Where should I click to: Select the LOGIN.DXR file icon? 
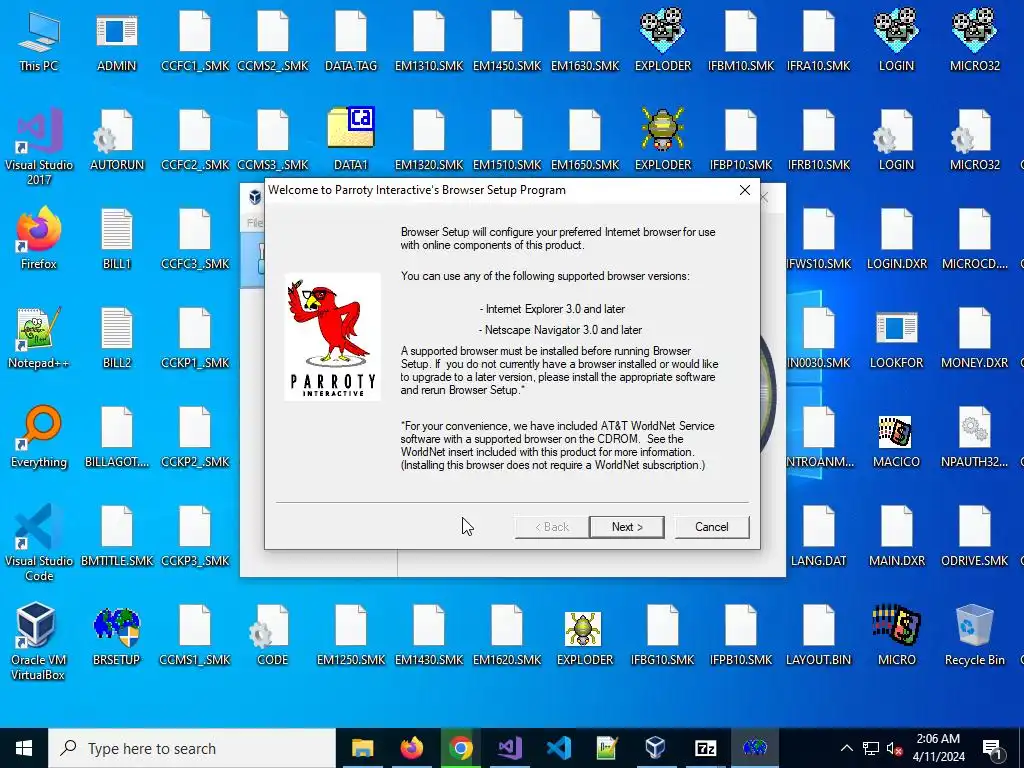[x=896, y=238]
